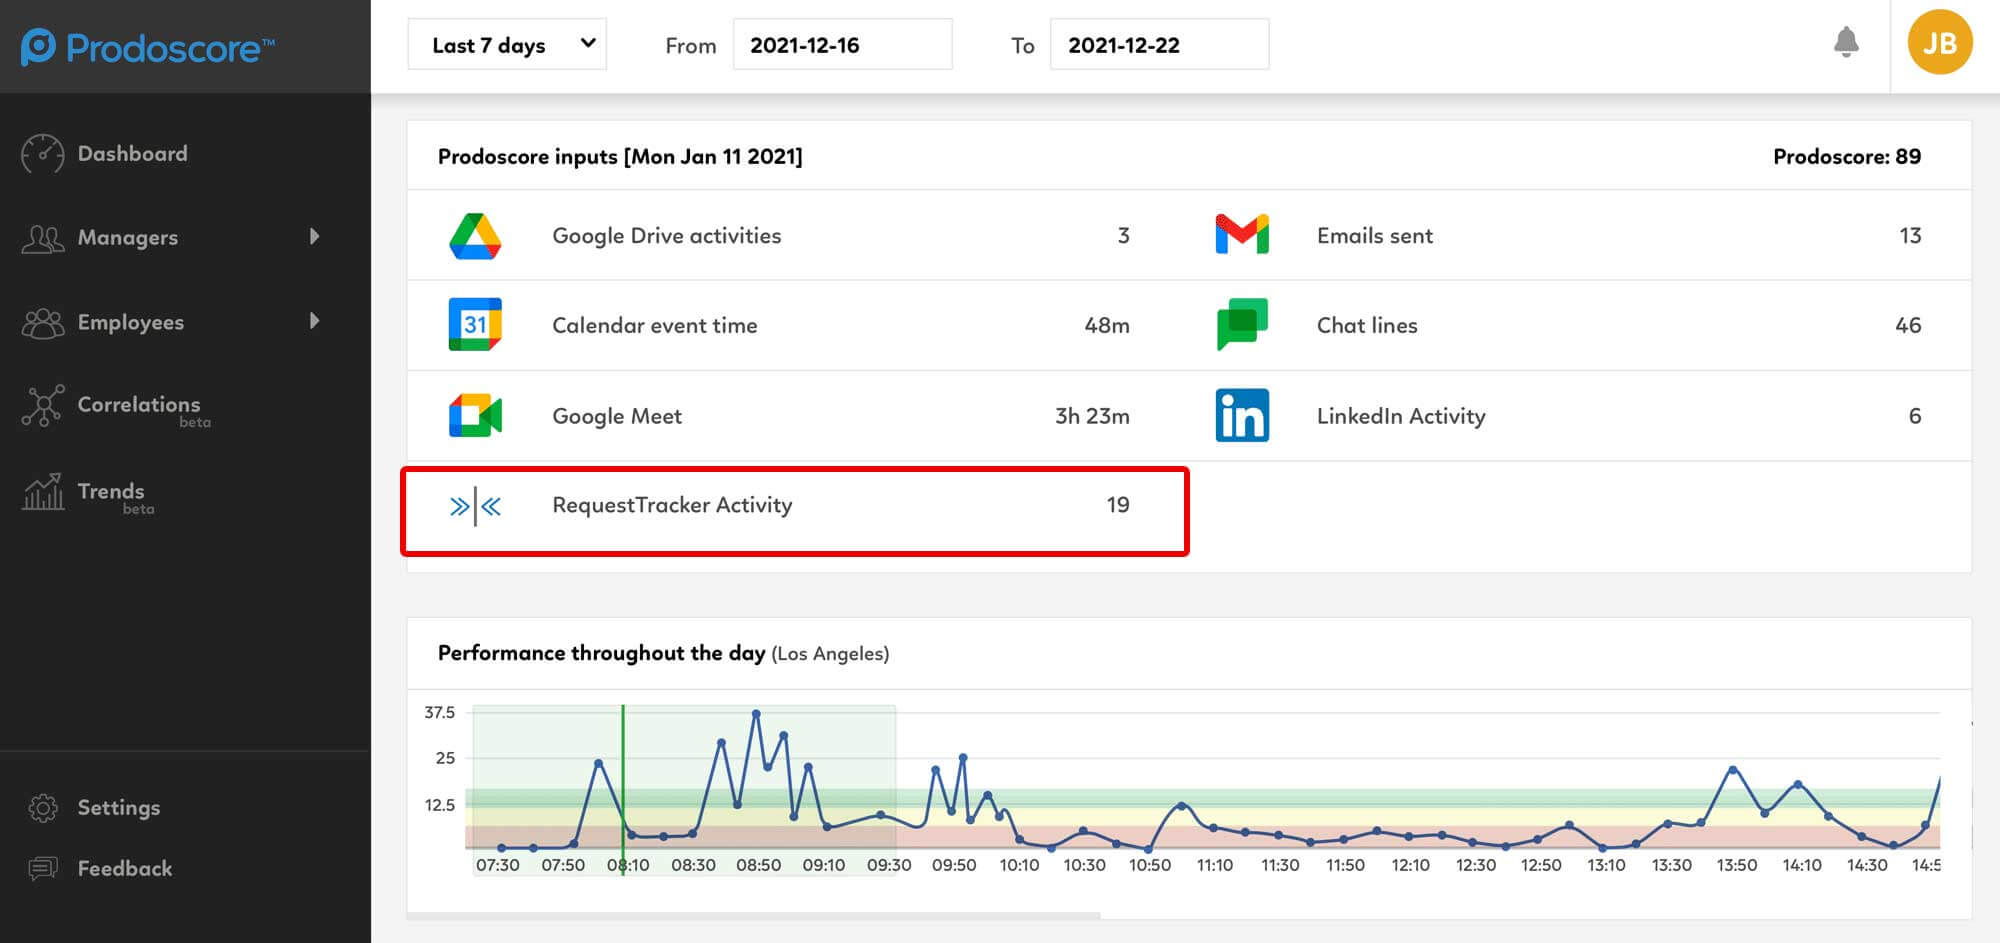The image size is (2000, 943).
Task: Click RequestTracker Activity count 19
Action: tap(1118, 505)
